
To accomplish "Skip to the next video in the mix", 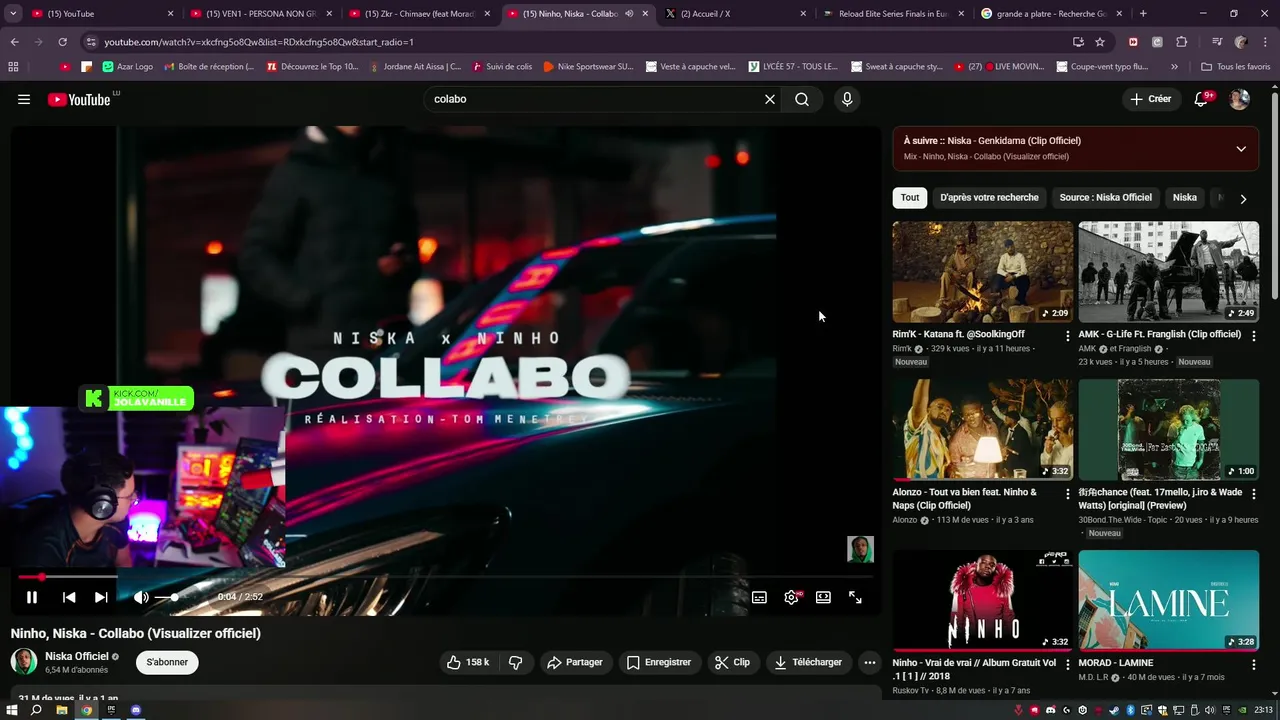I will [101, 597].
